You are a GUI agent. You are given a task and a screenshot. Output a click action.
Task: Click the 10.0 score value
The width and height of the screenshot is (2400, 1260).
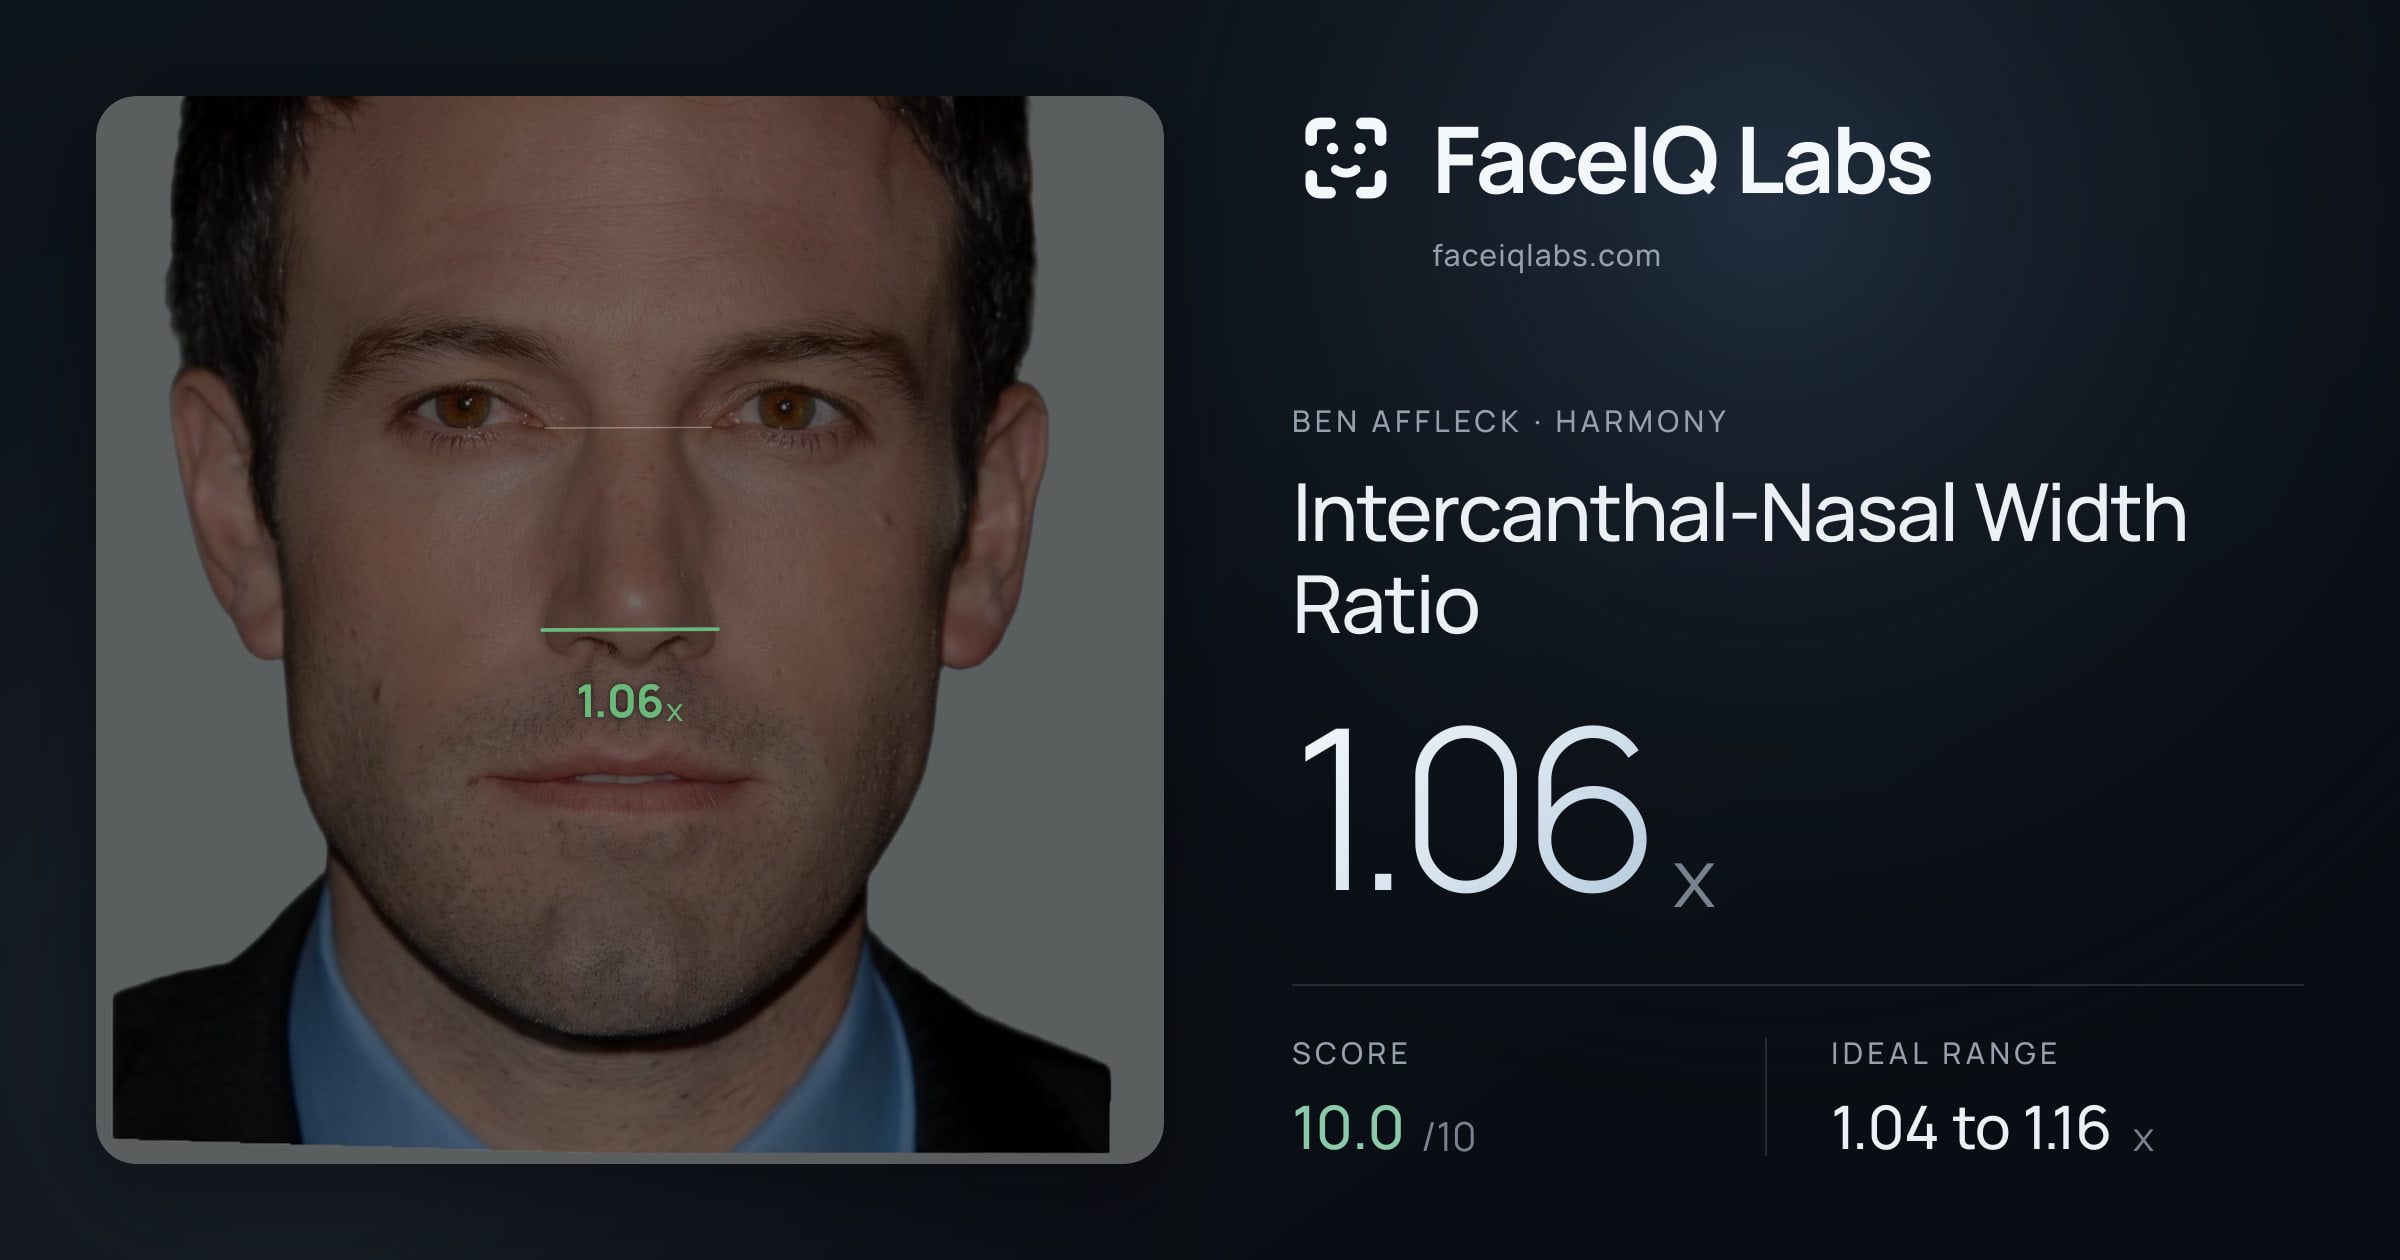[1347, 1127]
